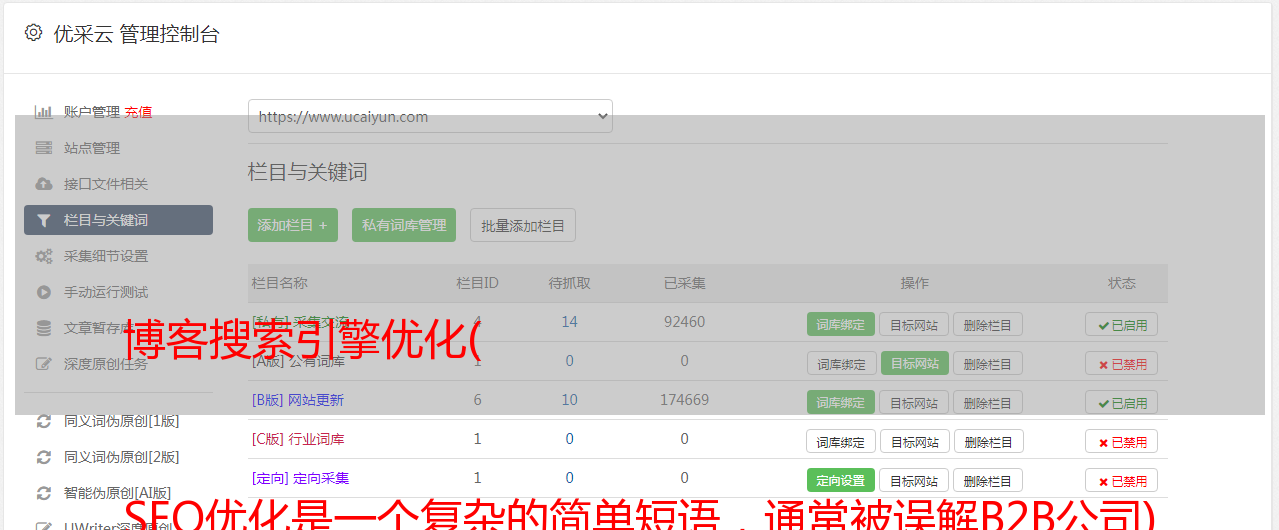Image resolution: width=1279 pixels, height=530 pixels.
Task: Click the filter icon for 栏目与关键词
Action: (x=43, y=220)
